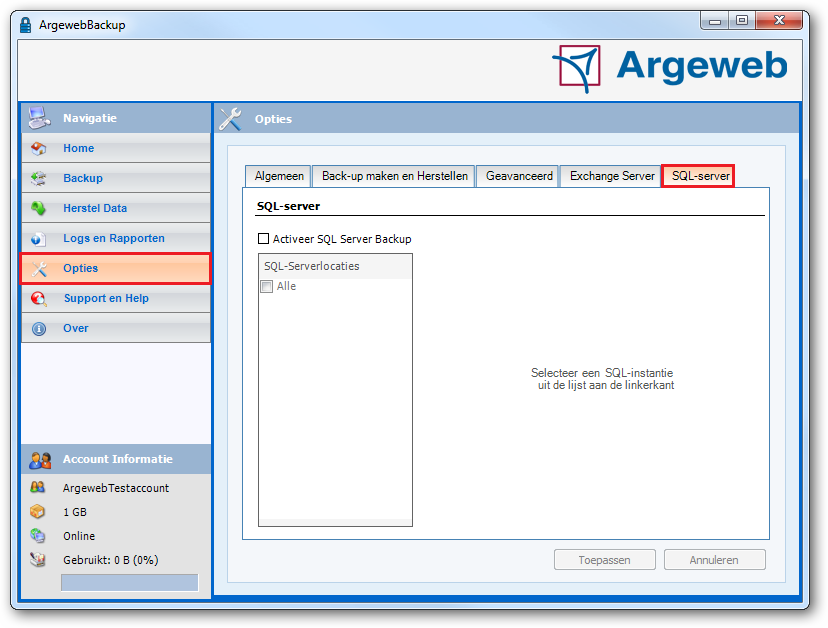Image resolution: width=828 pixels, height=628 pixels.
Task: Select the SQL-server tab
Action: coord(698,176)
